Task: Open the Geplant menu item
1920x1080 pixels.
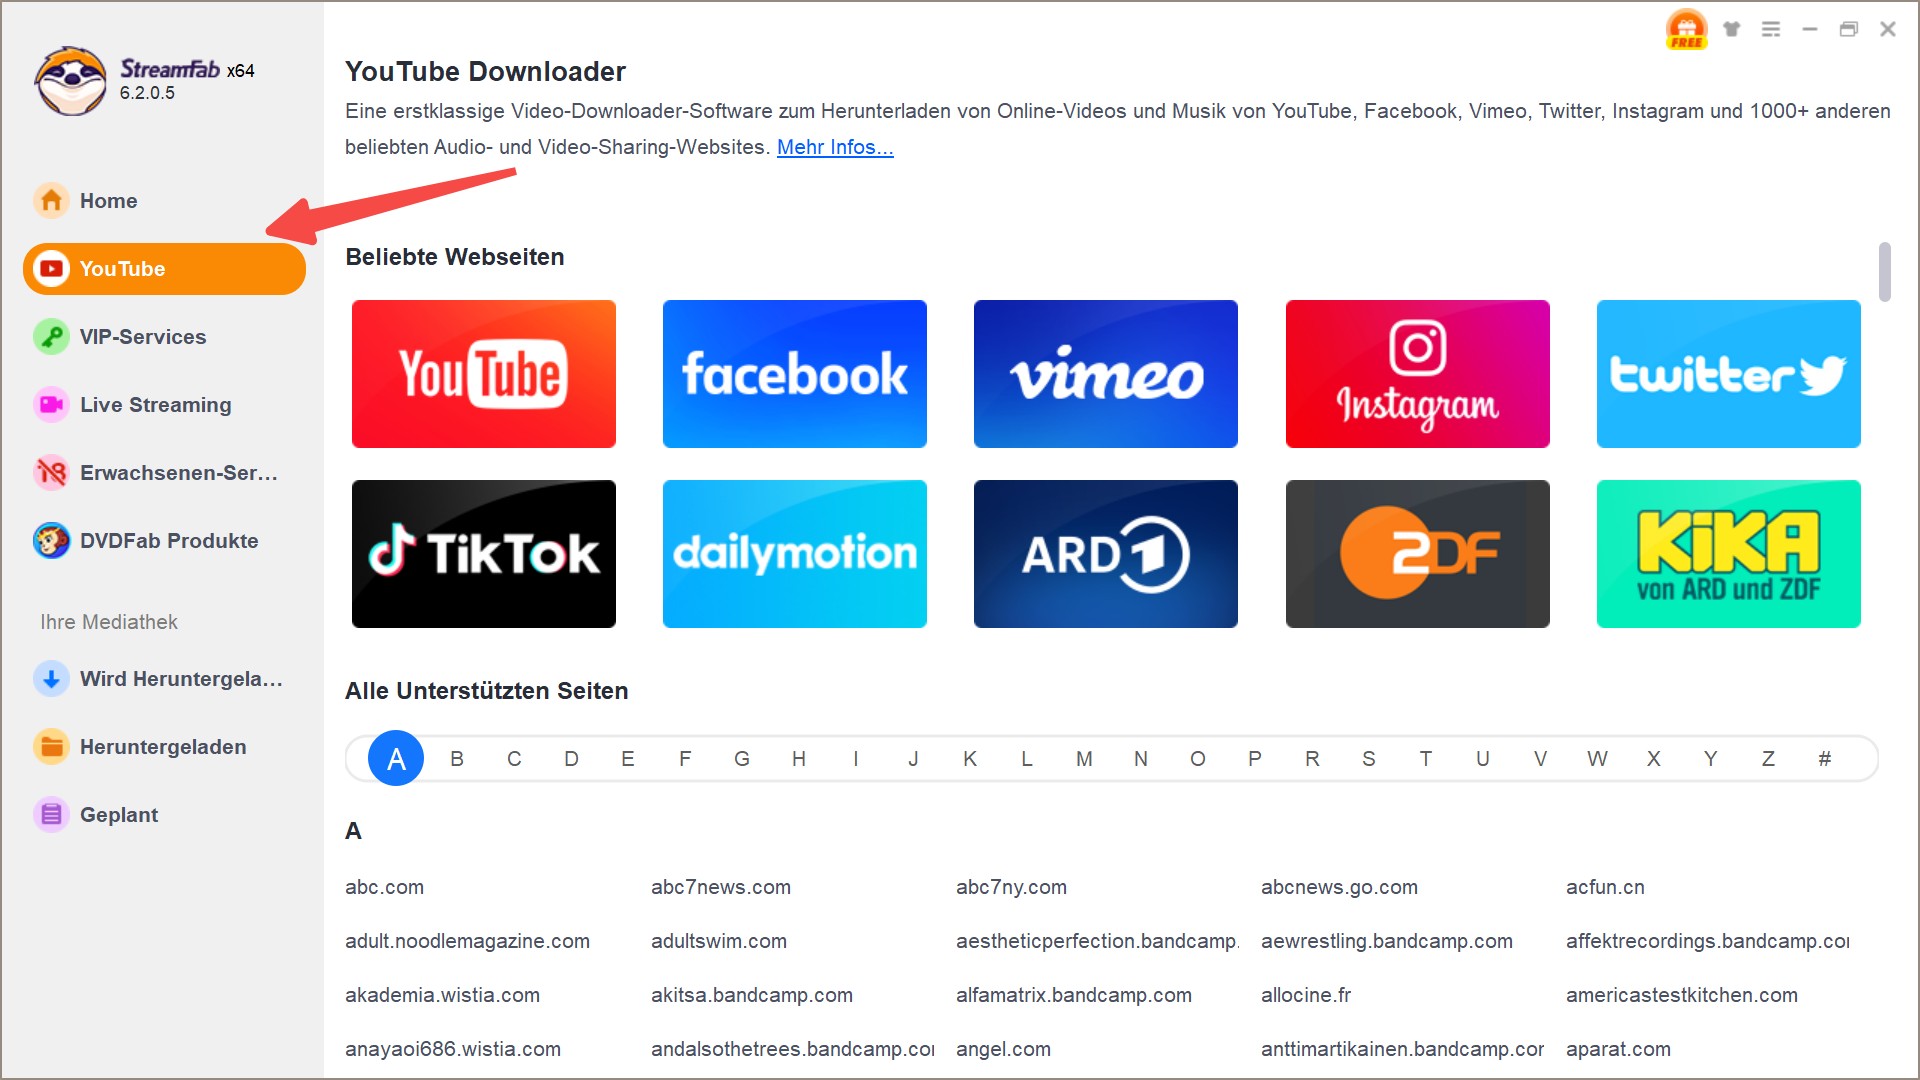Action: [119, 814]
